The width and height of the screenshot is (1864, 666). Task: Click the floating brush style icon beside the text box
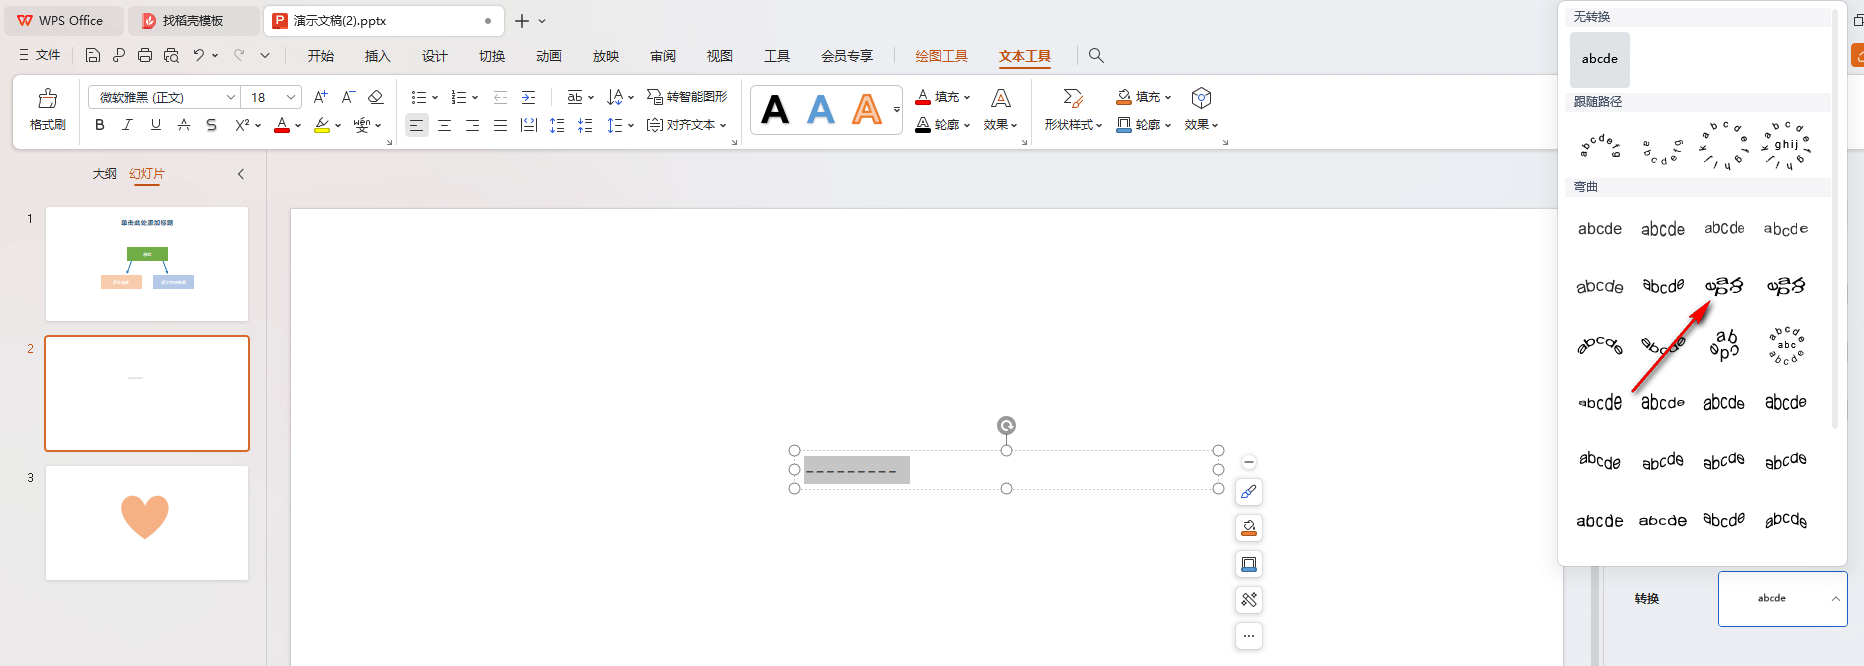click(x=1249, y=492)
